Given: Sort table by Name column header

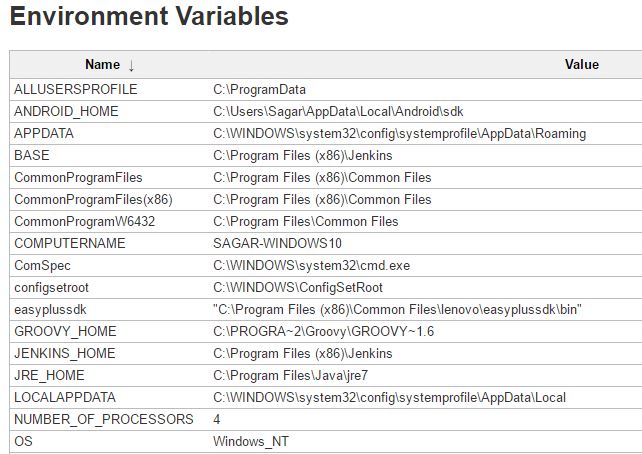Looking at the screenshot, I should pos(102,64).
